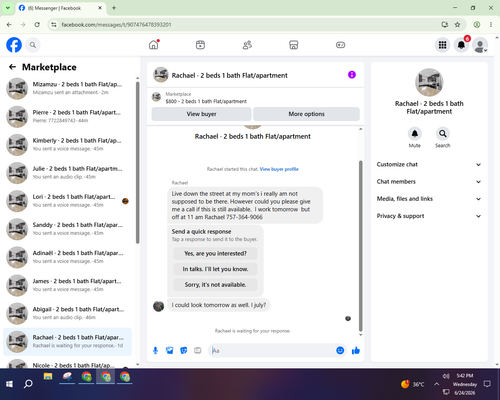
Task: Open the Facebook logo home link
Action: 14,45
